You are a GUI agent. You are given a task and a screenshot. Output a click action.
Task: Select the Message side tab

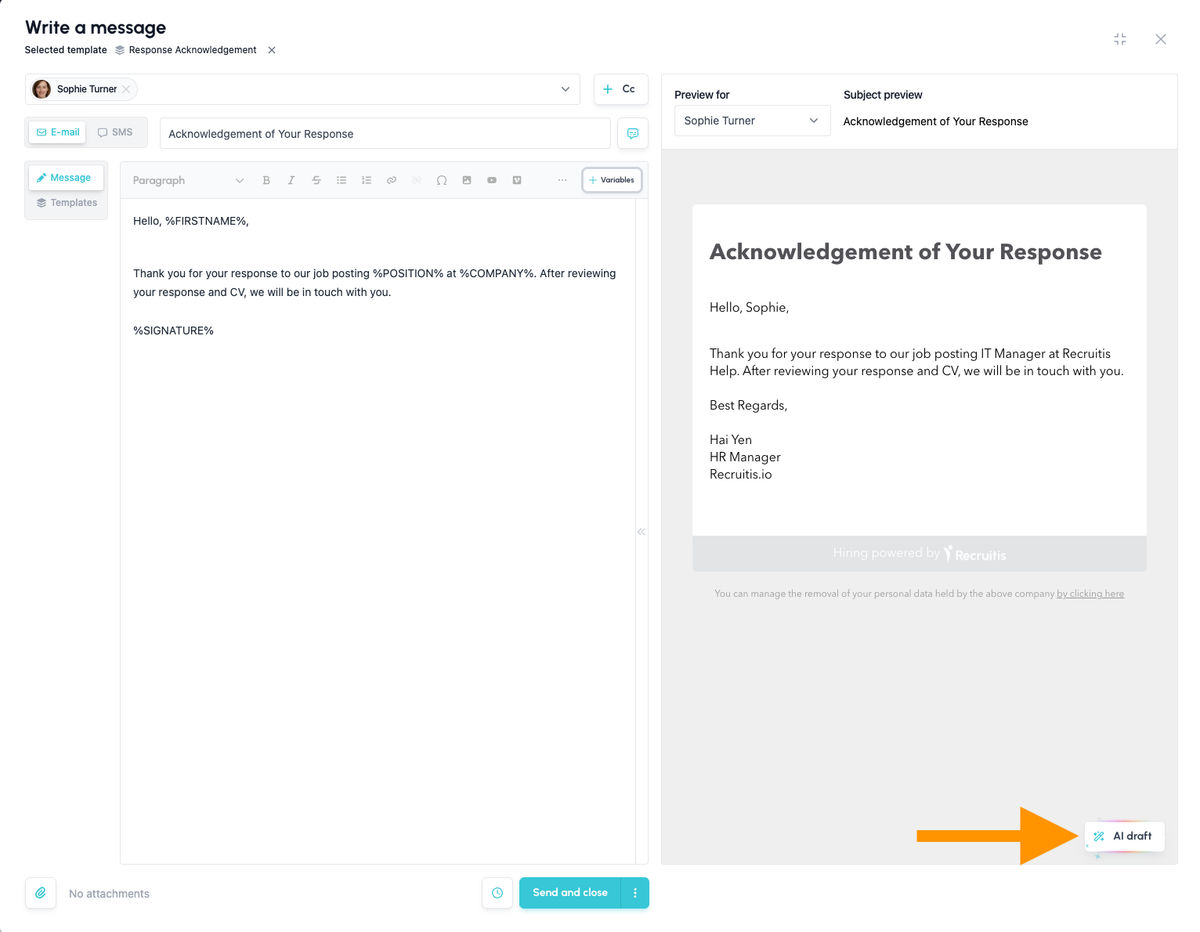(x=65, y=177)
